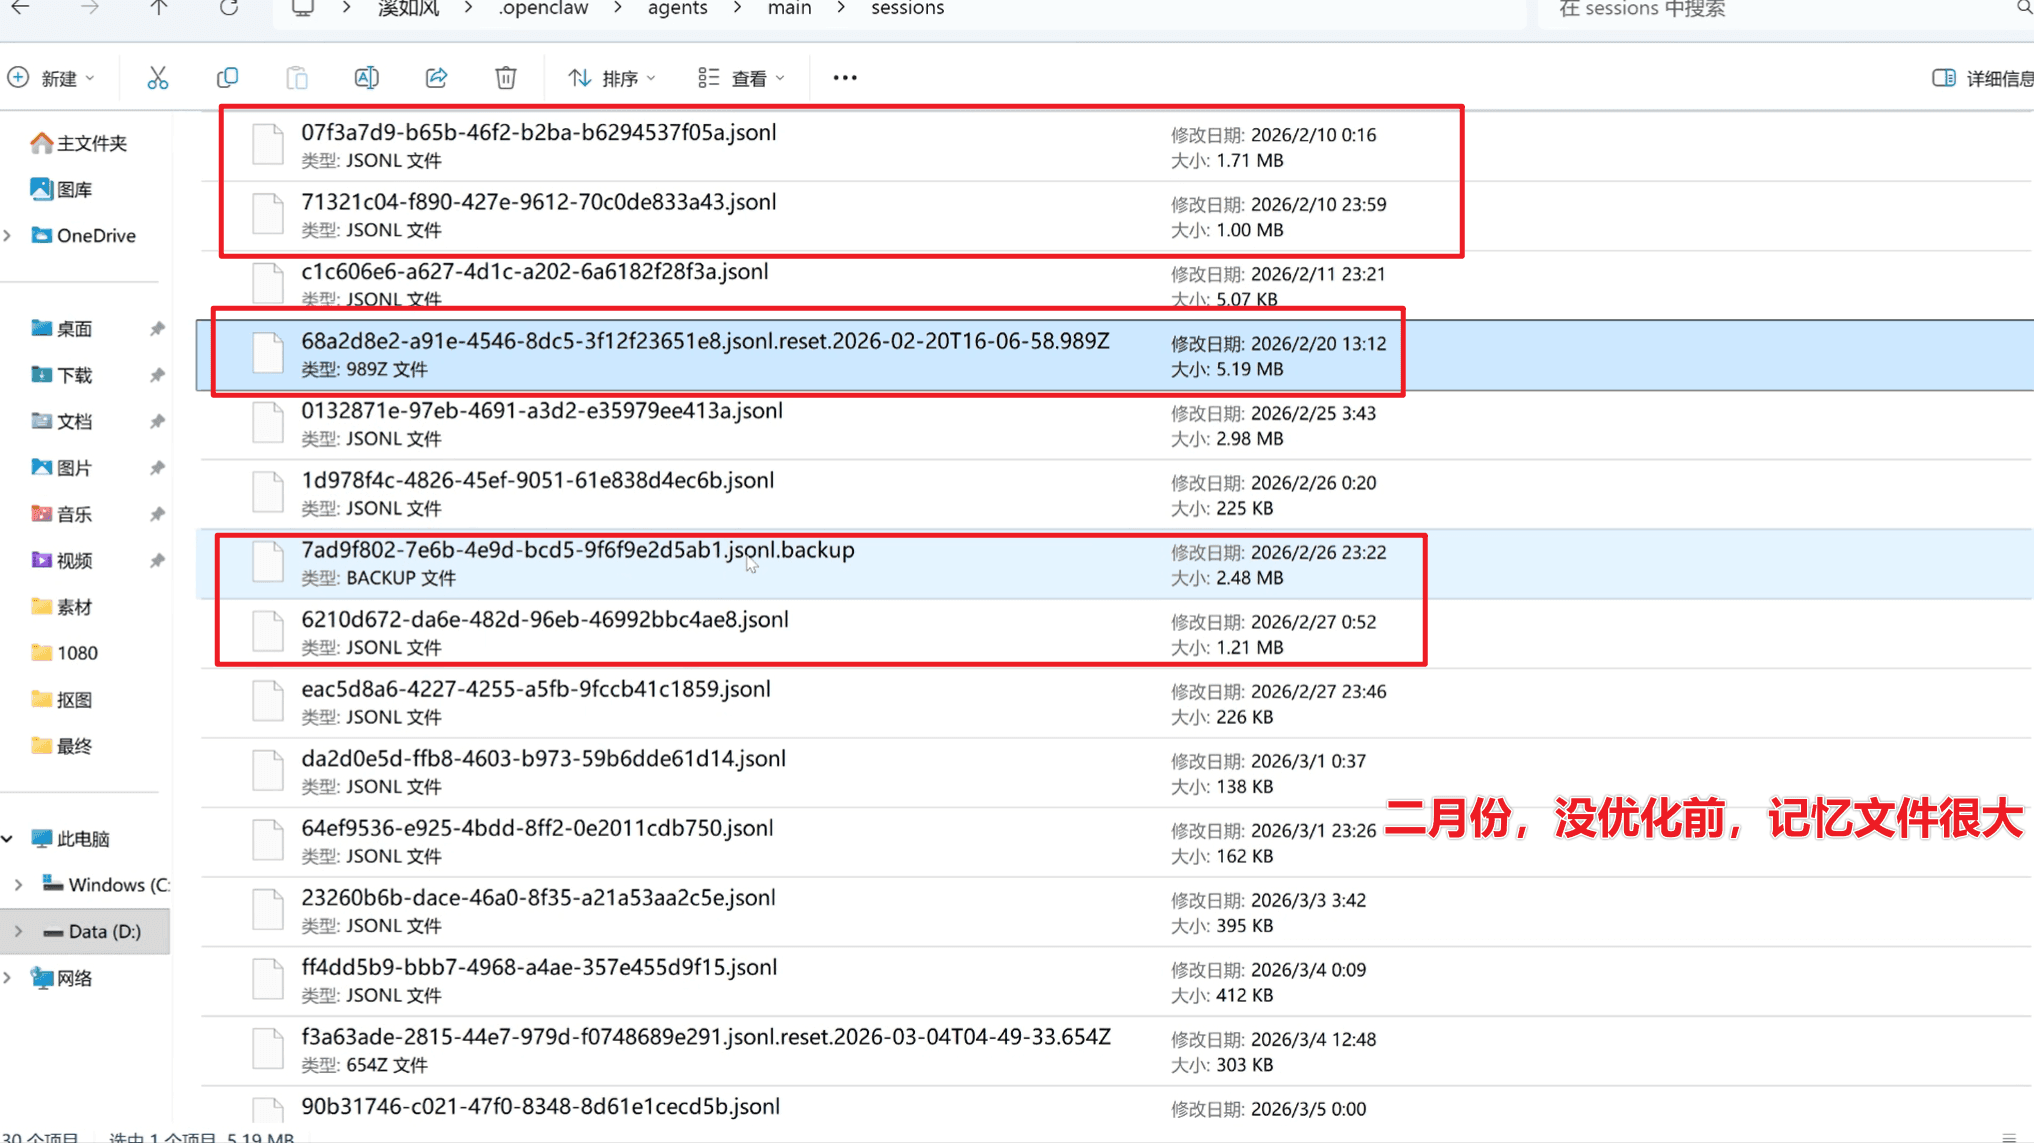
Task: Unpin 桌面 from quick access
Action: tap(157, 328)
